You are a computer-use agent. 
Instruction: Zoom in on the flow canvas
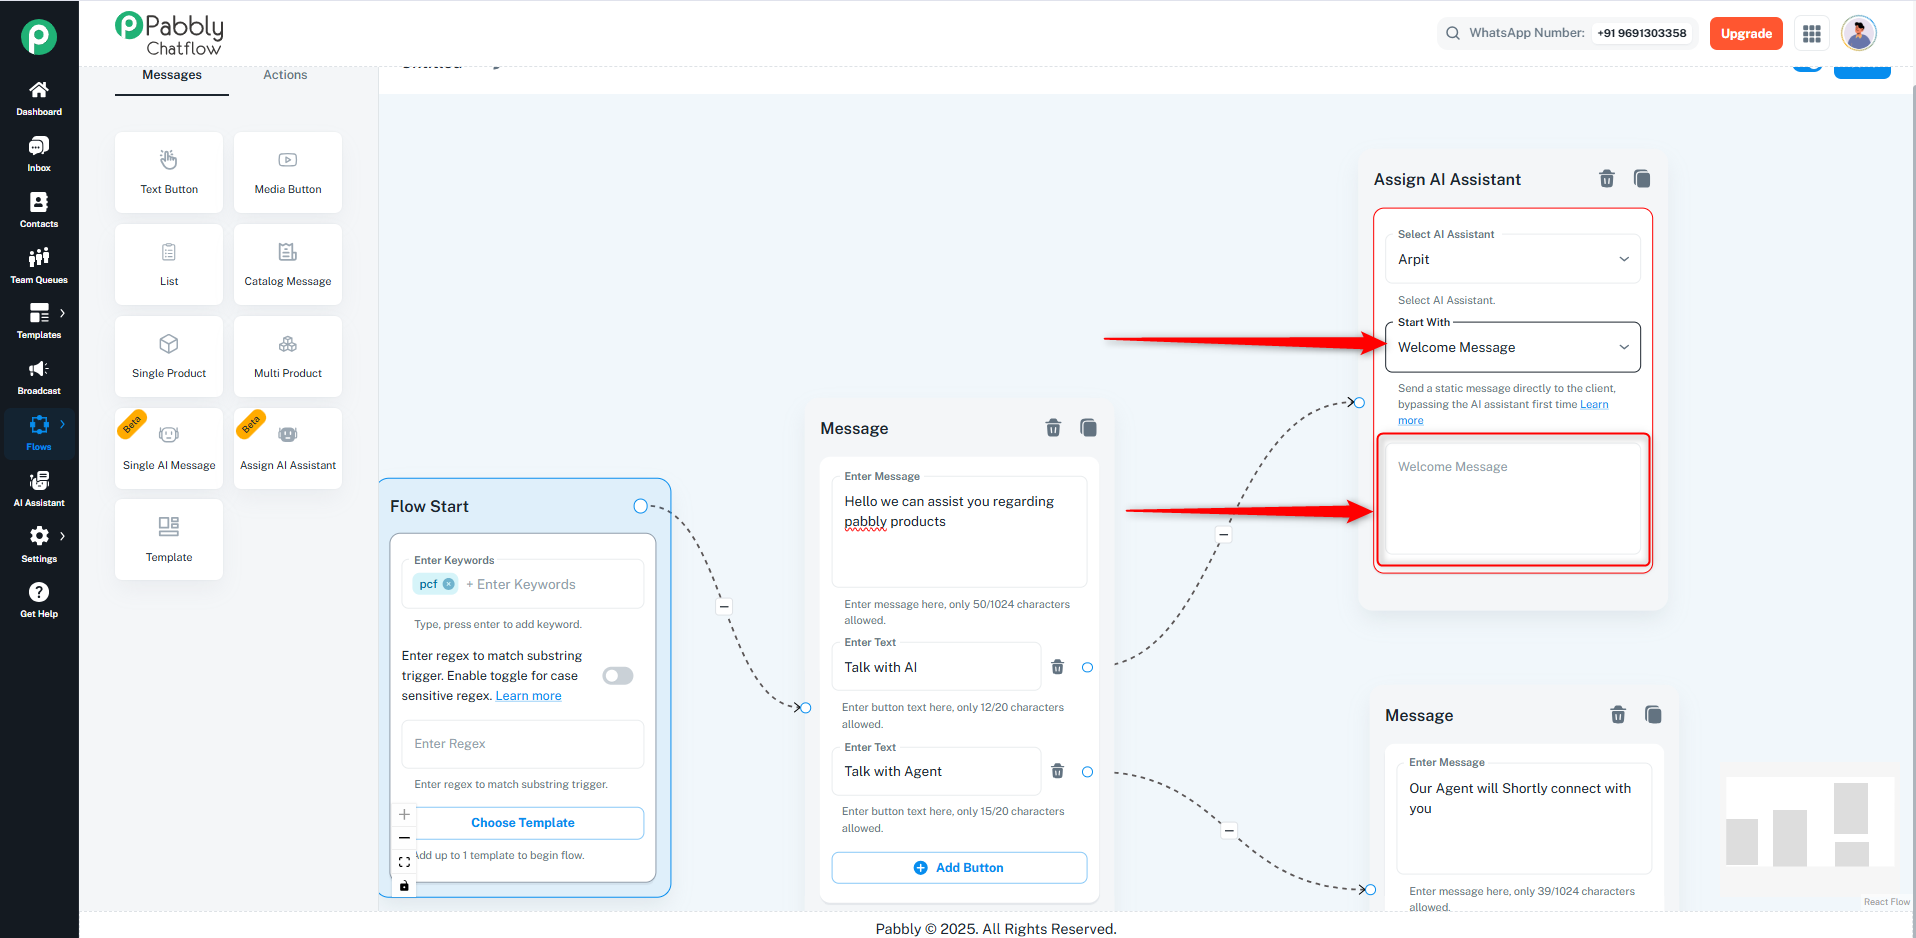point(404,814)
